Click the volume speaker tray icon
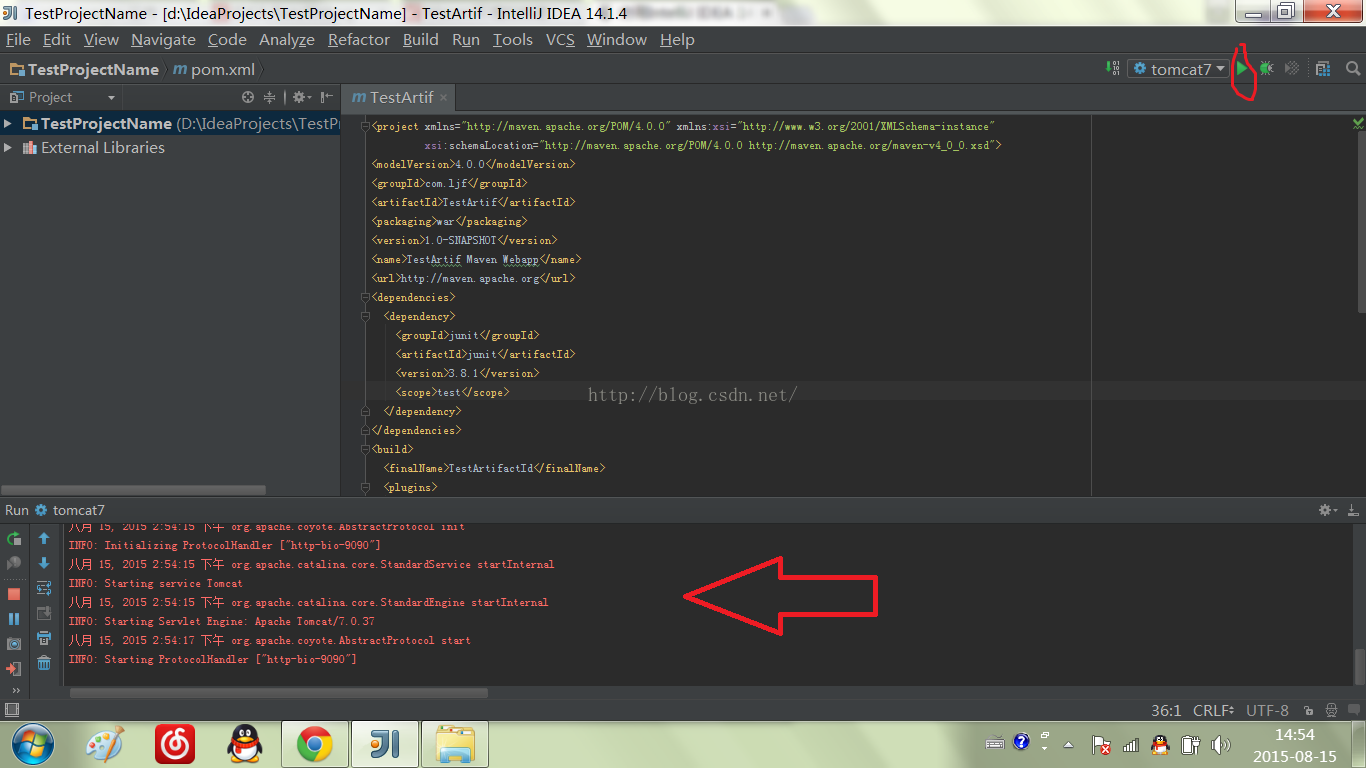The width and height of the screenshot is (1366, 768). click(1220, 744)
